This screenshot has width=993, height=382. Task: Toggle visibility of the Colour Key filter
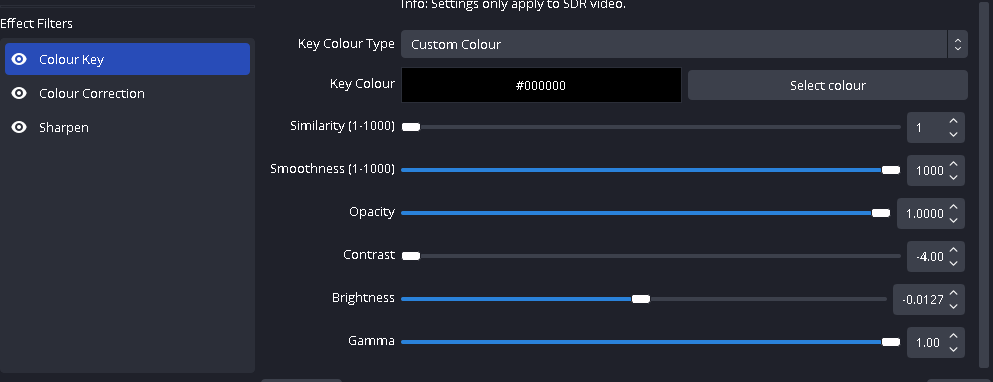click(20, 59)
